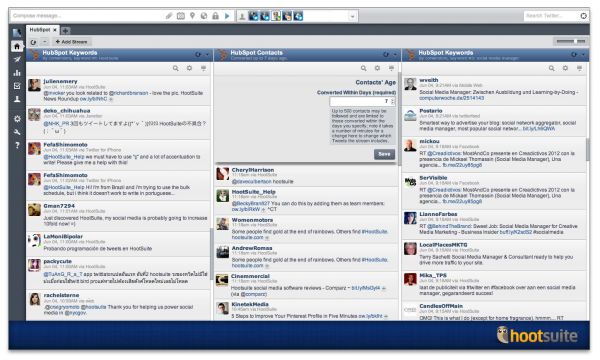Viewport: 600px width, 360px height.
Task: Search within the HubSpot Contacts stream
Action: (364, 68)
